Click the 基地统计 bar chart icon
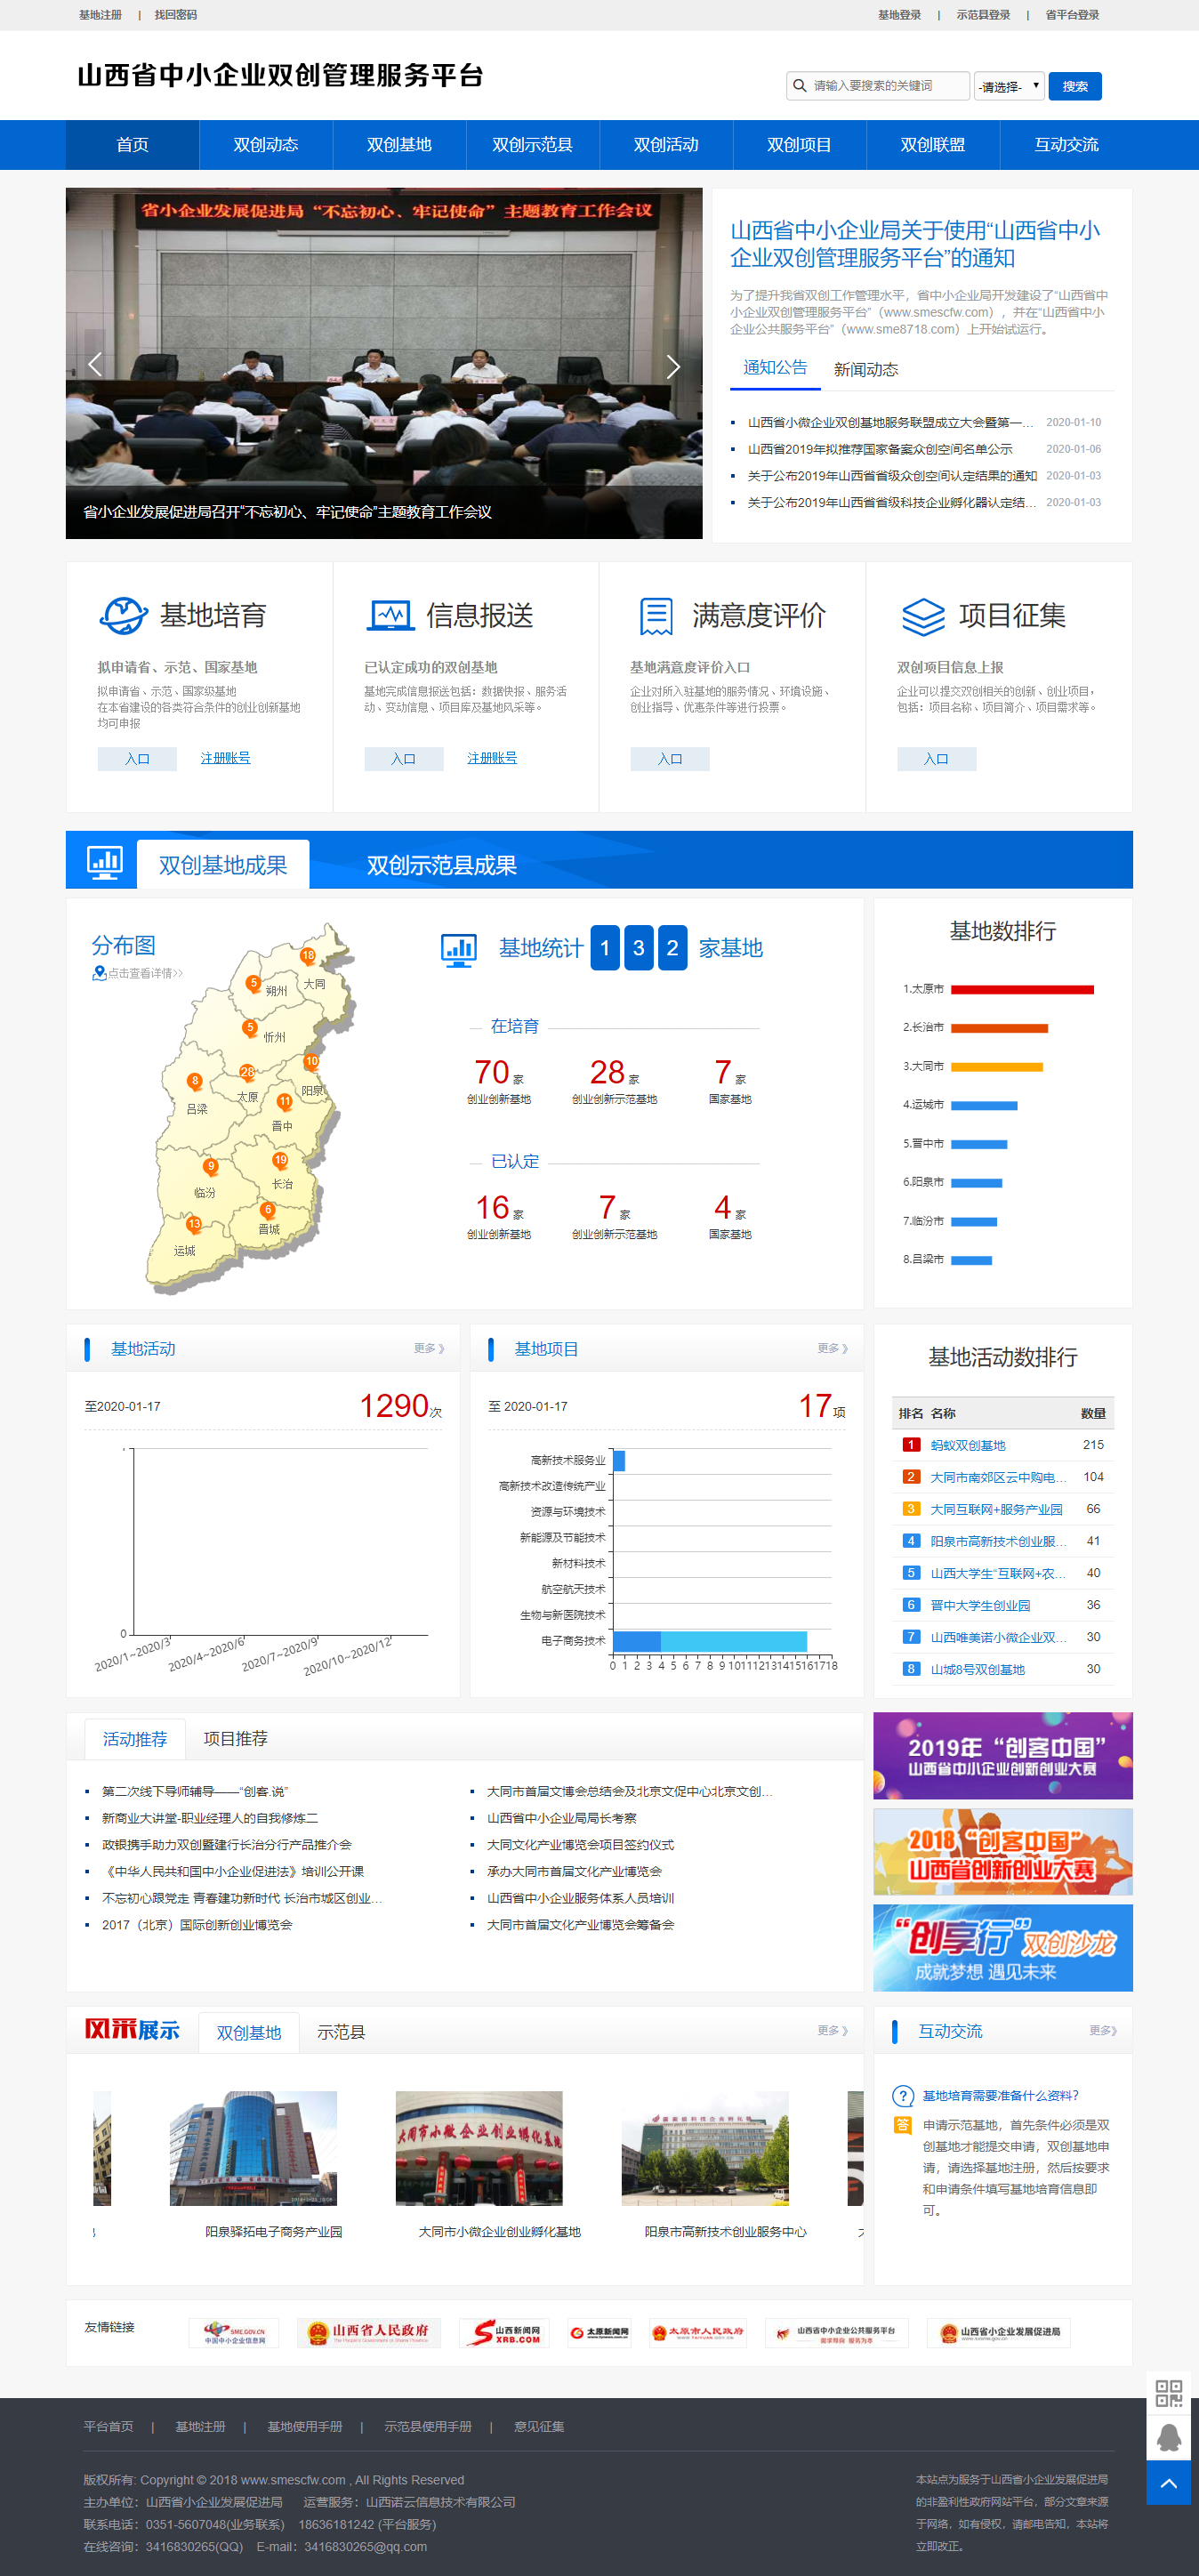 [459, 949]
